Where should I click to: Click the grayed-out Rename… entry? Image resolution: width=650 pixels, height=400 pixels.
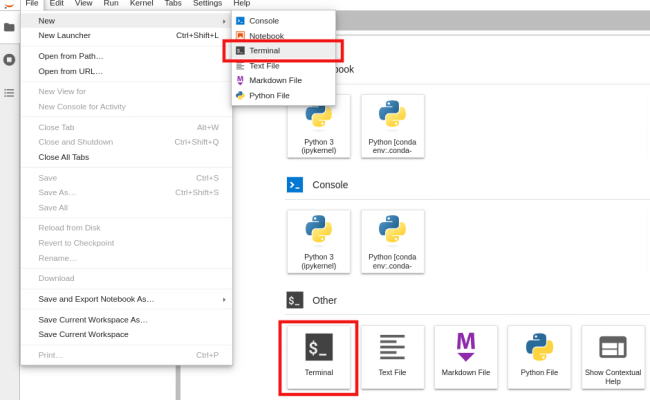click(126, 258)
